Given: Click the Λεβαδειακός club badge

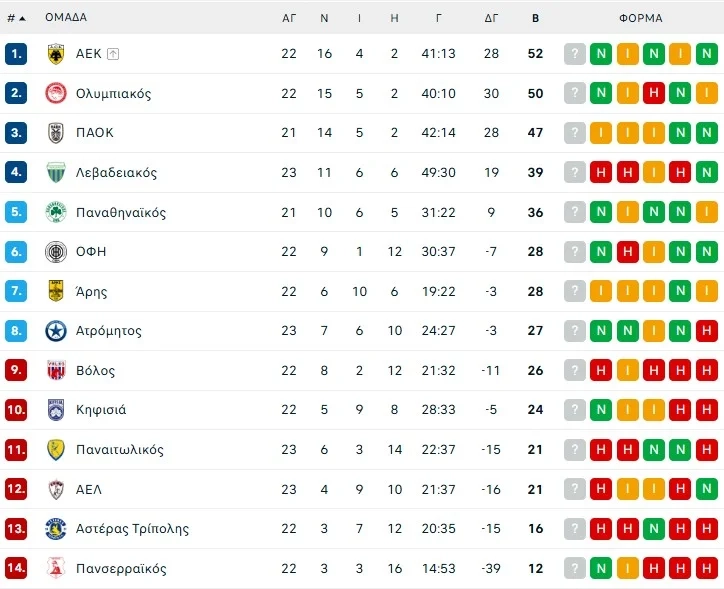Looking at the screenshot, I should 56,173.
